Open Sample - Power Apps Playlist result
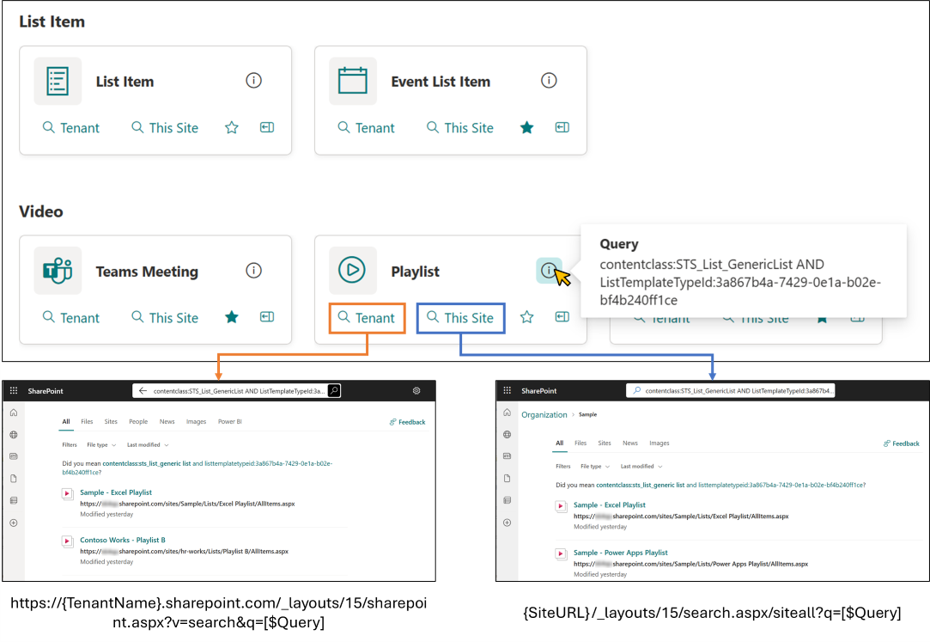930x642 pixels. 620,552
